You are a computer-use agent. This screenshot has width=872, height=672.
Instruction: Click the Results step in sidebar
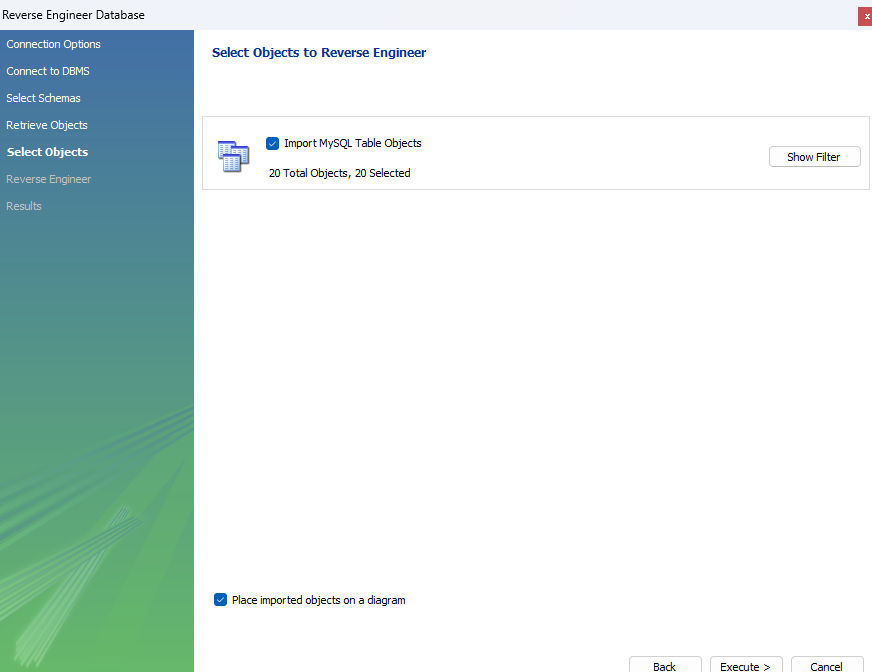point(24,206)
